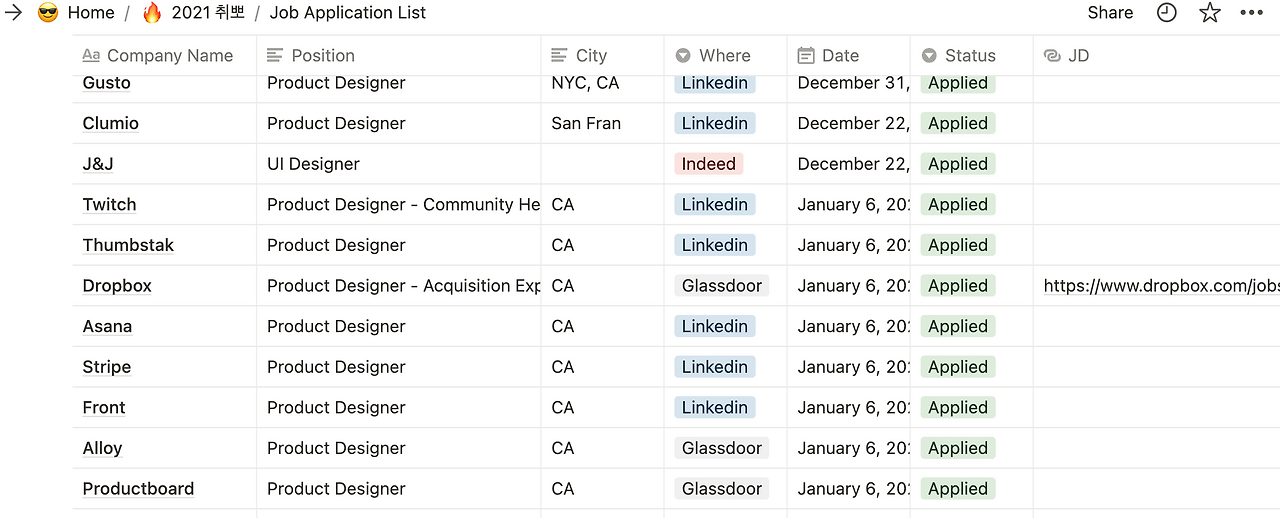This screenshot has width=1280, height=518.
Task: Expand the sidebar with the arrow icon
Action: click(13, 13)
